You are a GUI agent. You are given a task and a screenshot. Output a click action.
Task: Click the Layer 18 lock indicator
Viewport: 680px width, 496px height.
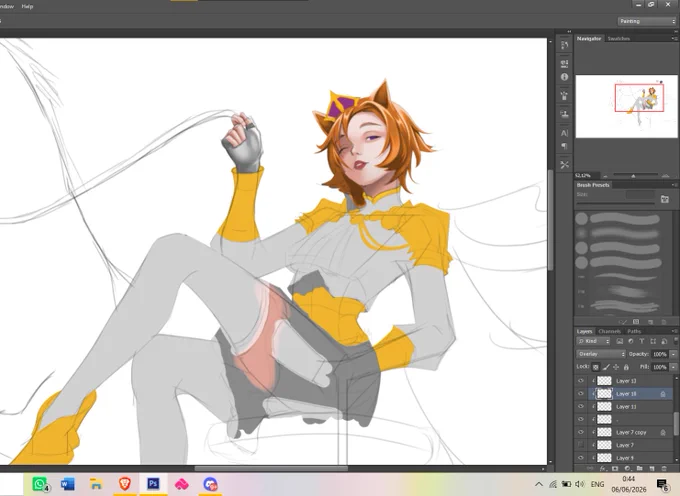[663, 394]
